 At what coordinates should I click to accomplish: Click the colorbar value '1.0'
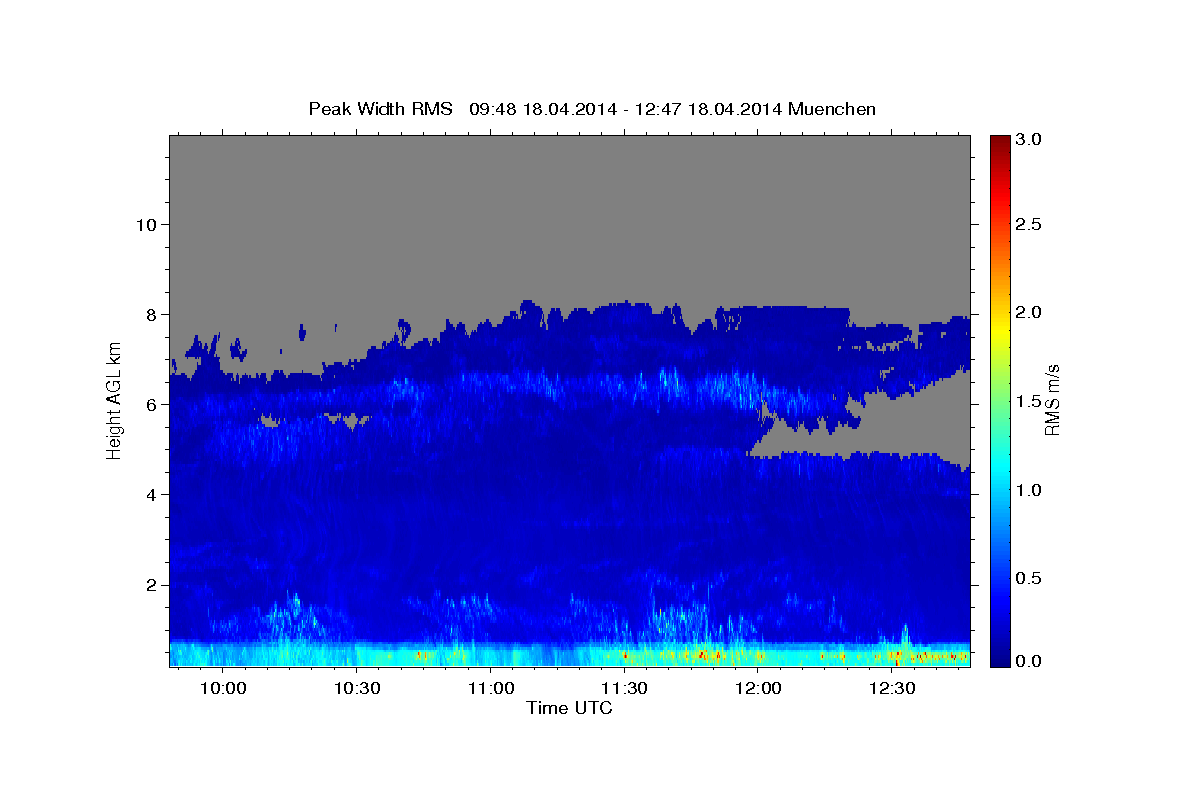1029,490
